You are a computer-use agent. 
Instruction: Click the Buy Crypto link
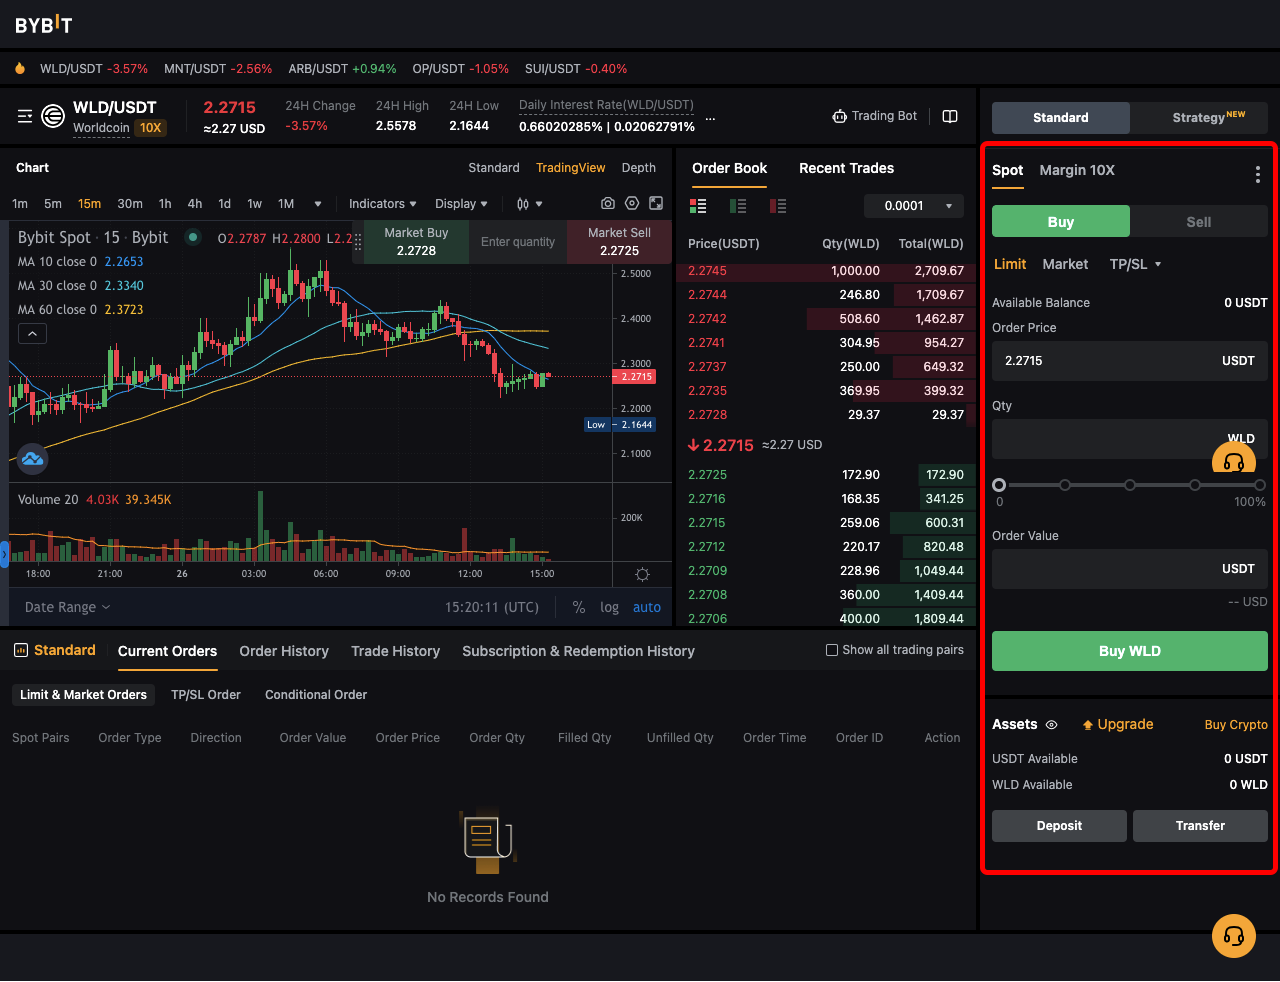click(1236, 725)
